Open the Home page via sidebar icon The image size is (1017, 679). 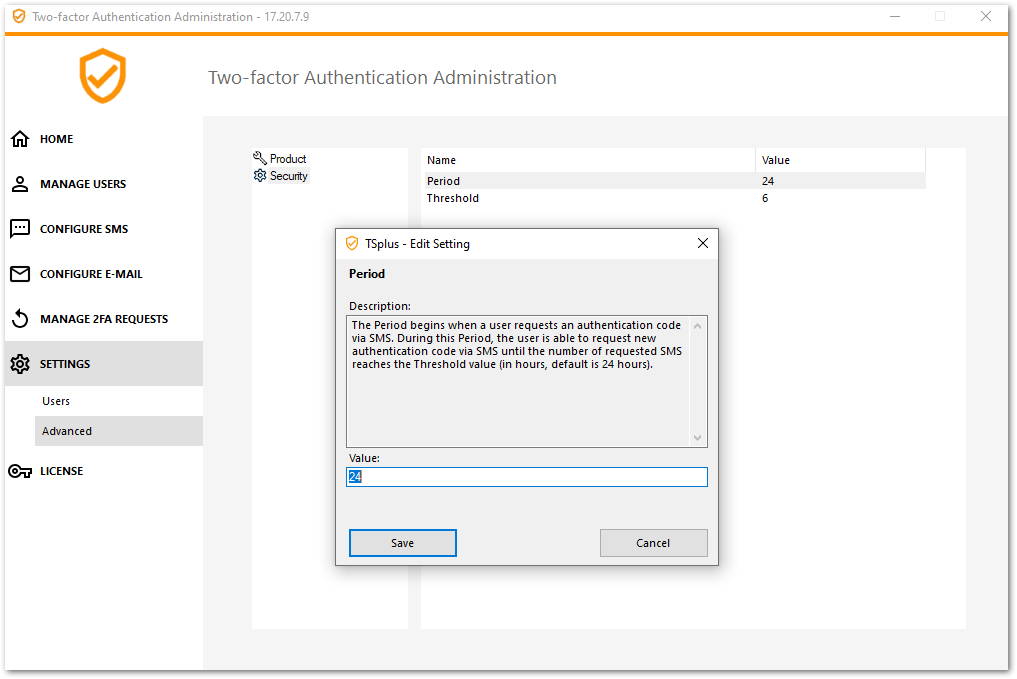[19, 139]
